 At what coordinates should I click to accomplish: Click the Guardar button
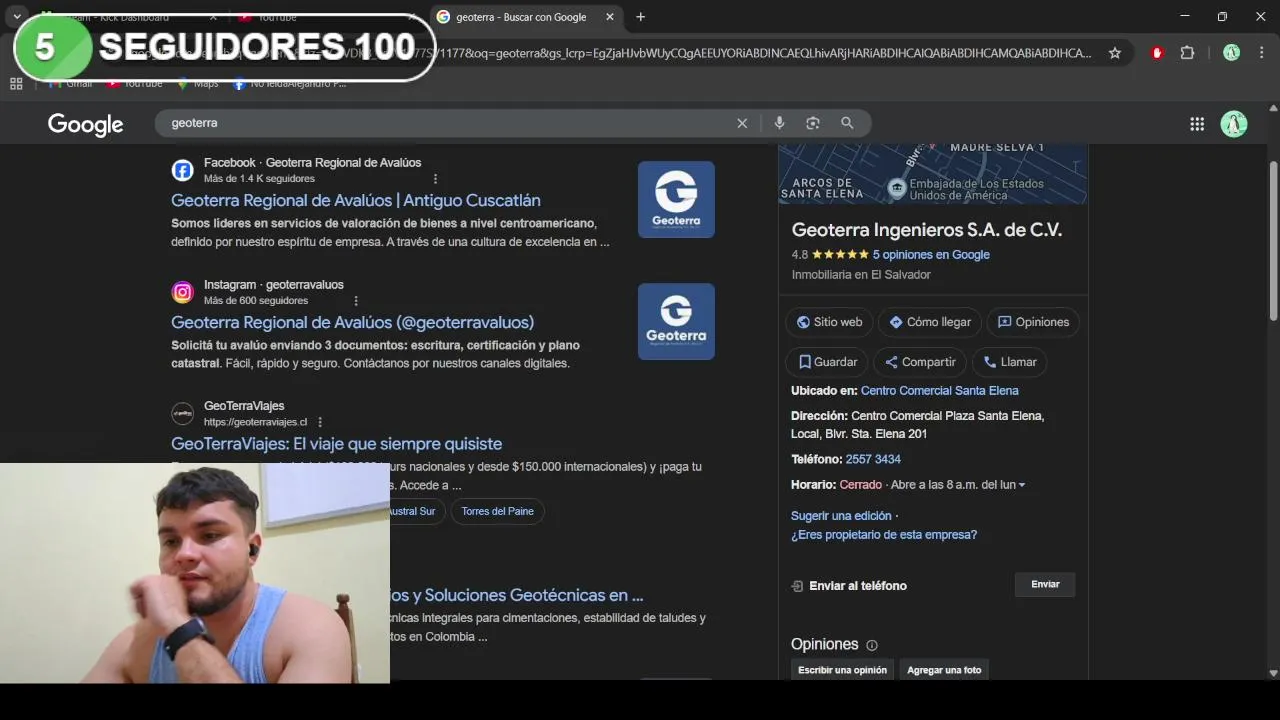click(827, 362)
